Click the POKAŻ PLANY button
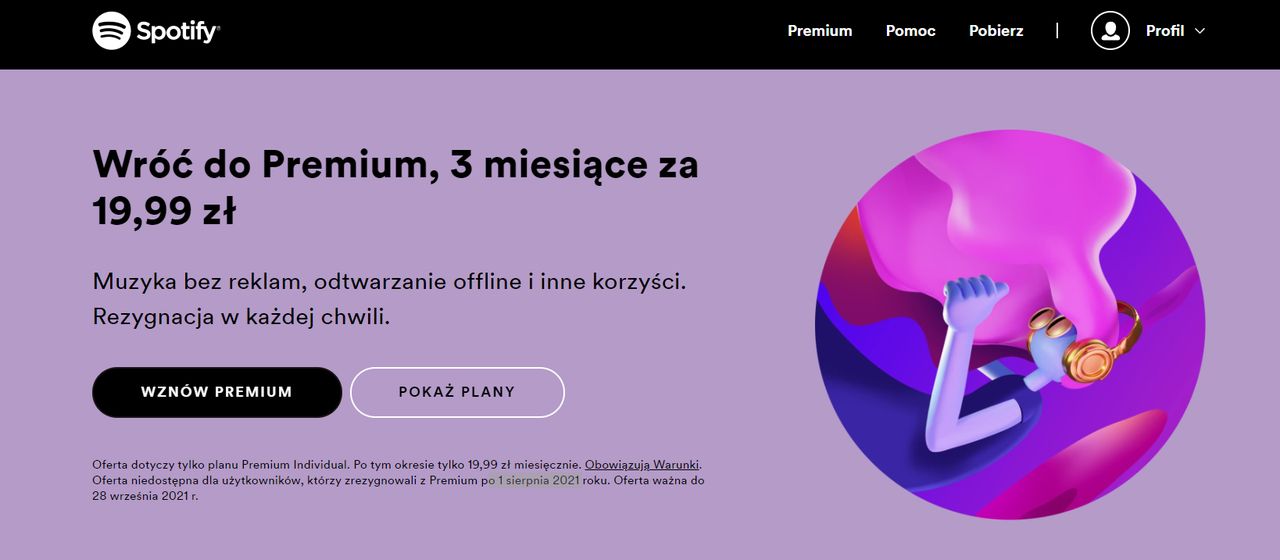Screen dimensions: 1280x560 pyautogui.click(x=457, y=392)
